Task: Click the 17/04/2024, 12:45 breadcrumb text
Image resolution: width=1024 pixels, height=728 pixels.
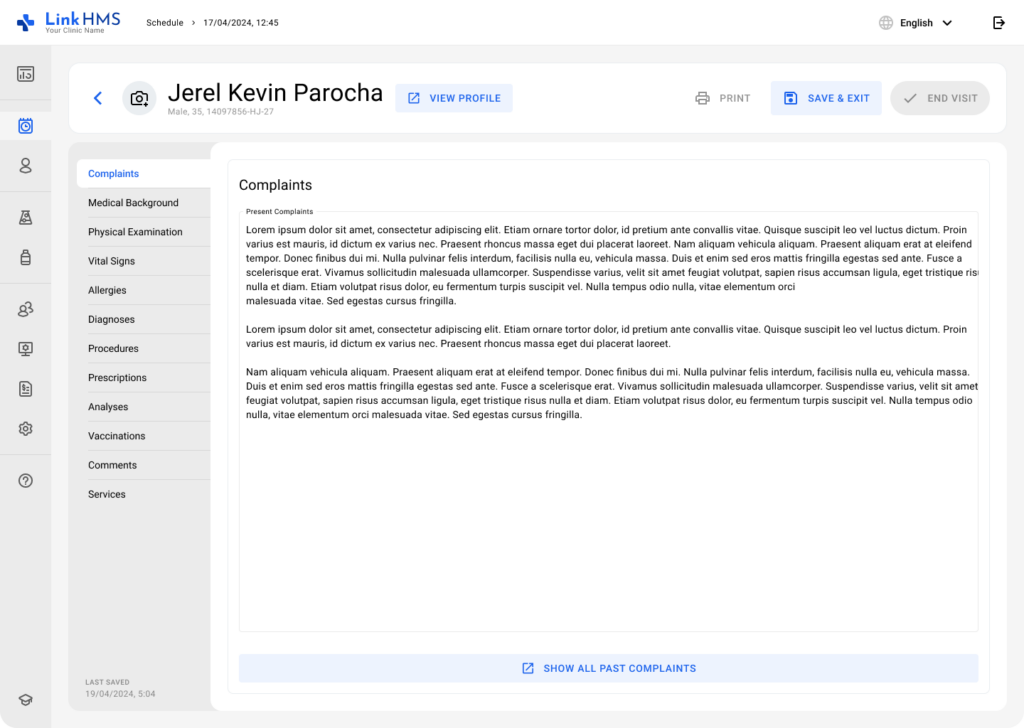Action: [241, 23]
